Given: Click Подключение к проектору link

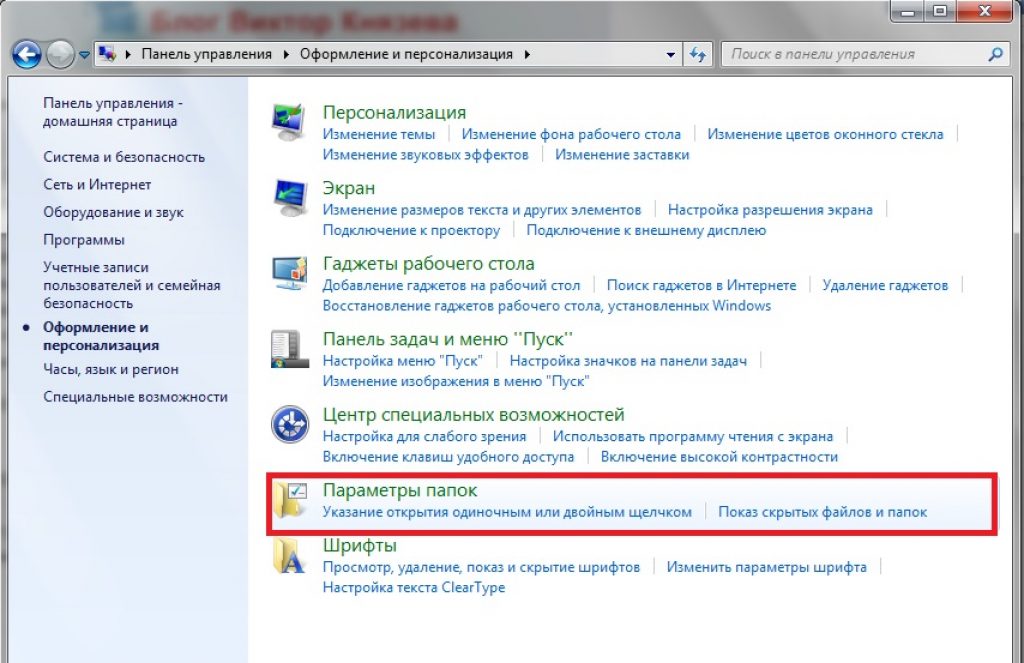Looking at the screenshot, I should click(x=411, y=231).
